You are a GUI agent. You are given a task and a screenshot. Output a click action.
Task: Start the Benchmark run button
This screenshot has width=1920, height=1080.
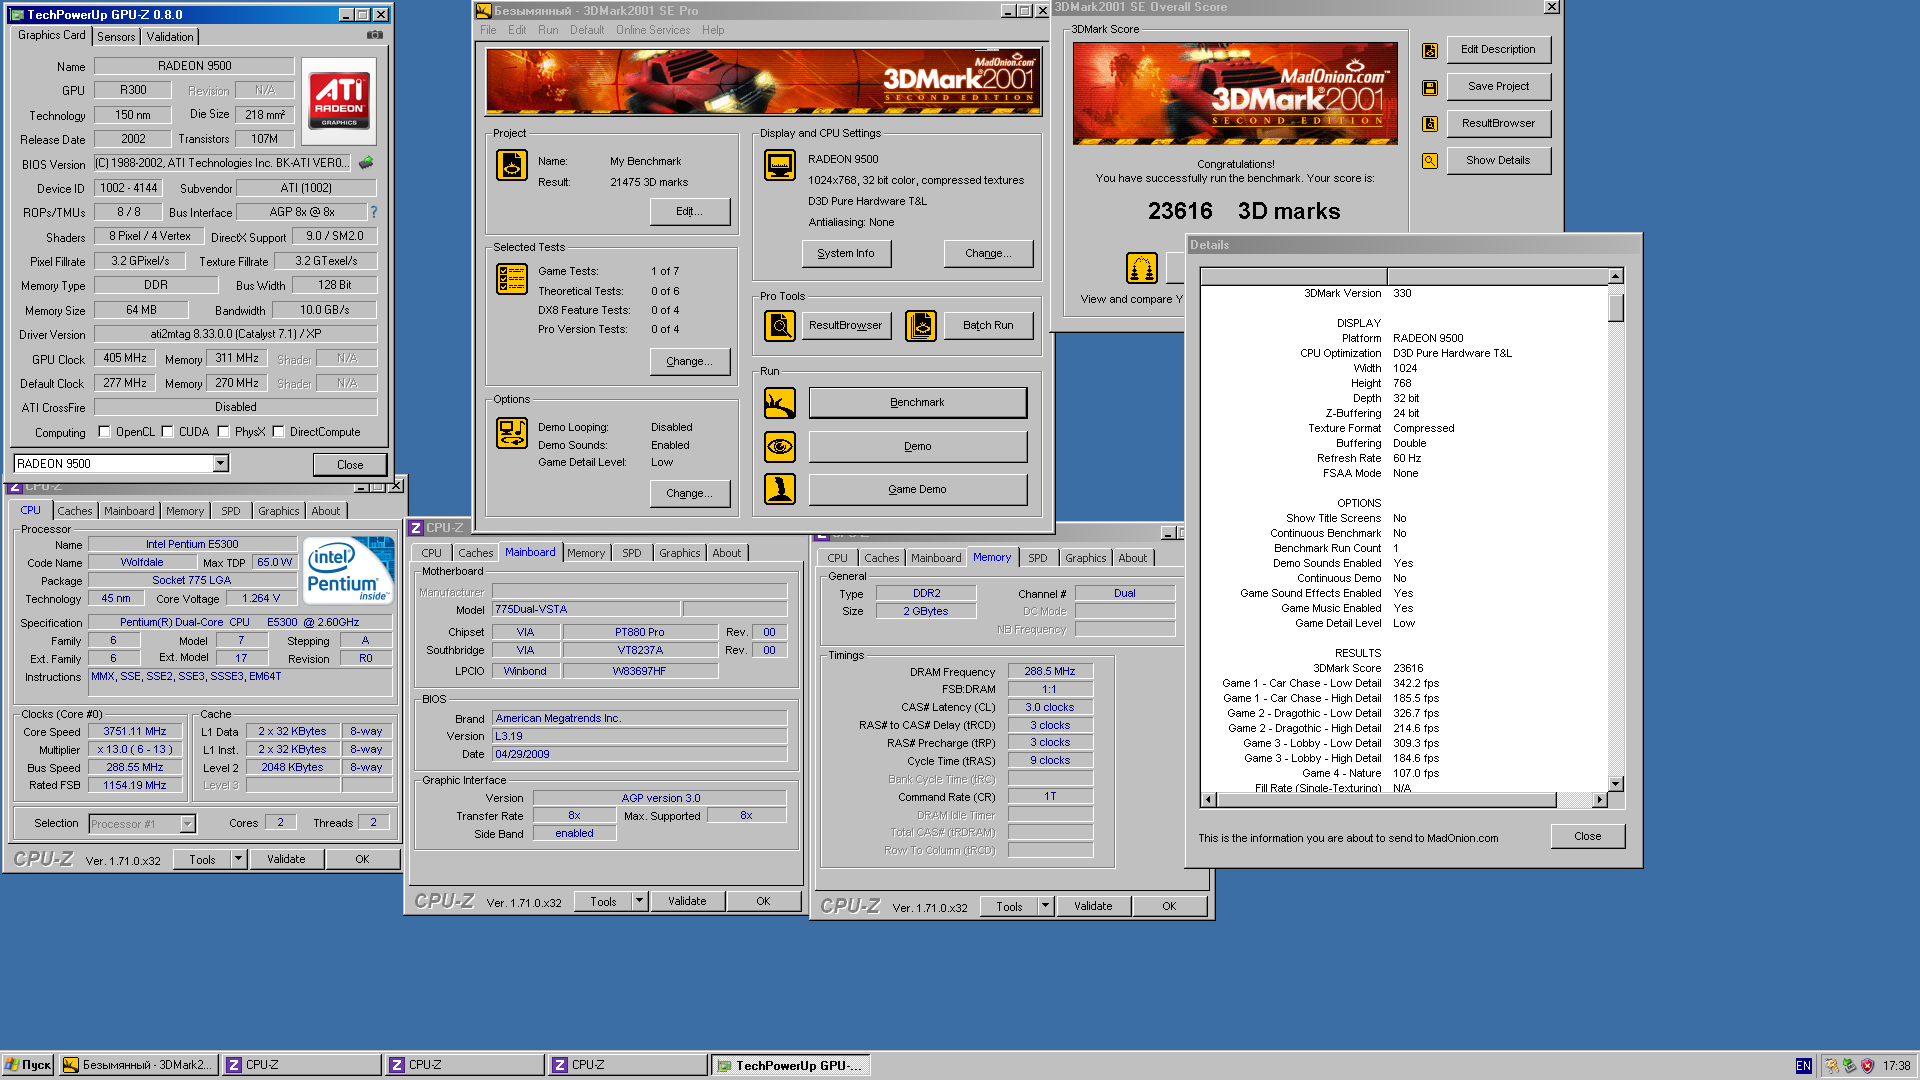[x=917, y=402]
